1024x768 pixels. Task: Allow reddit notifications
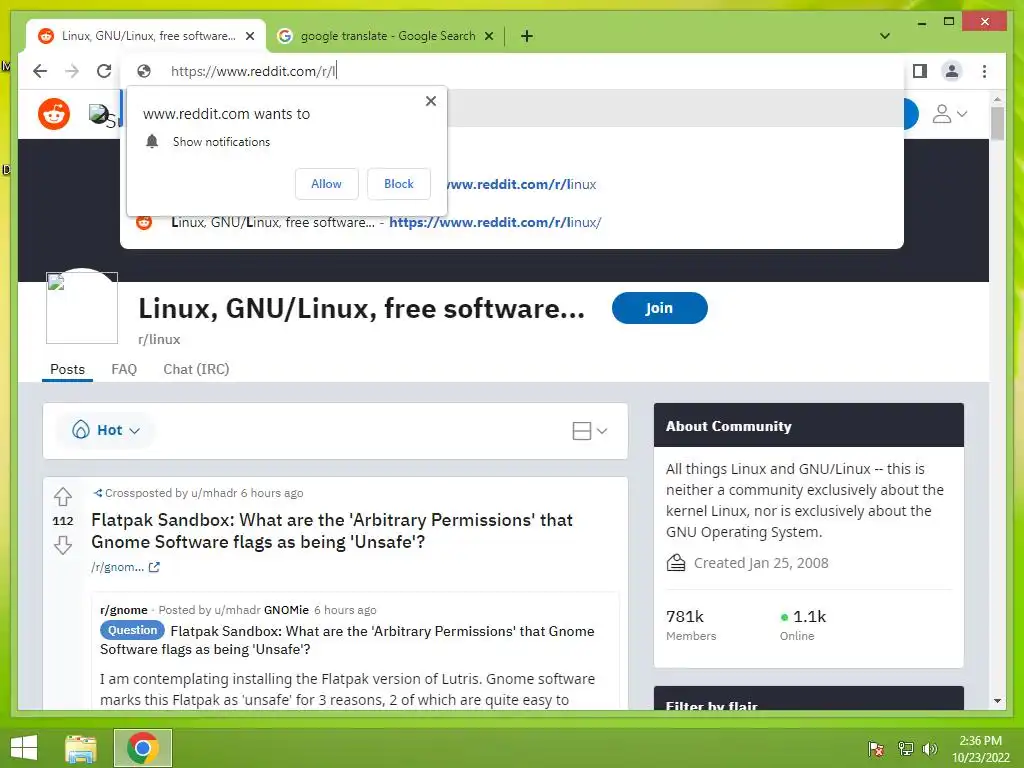[327, 184]
